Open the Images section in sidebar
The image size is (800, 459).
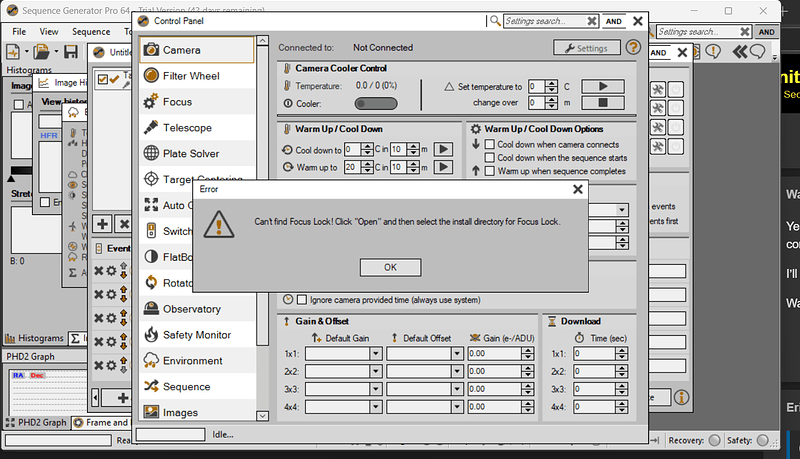click(197, 412)
